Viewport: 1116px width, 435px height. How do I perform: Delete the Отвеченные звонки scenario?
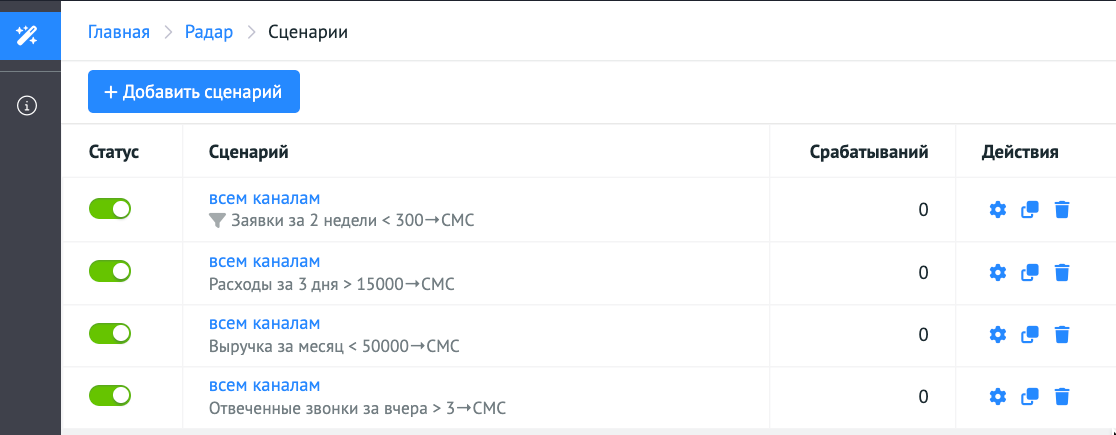click(1062, 397)
